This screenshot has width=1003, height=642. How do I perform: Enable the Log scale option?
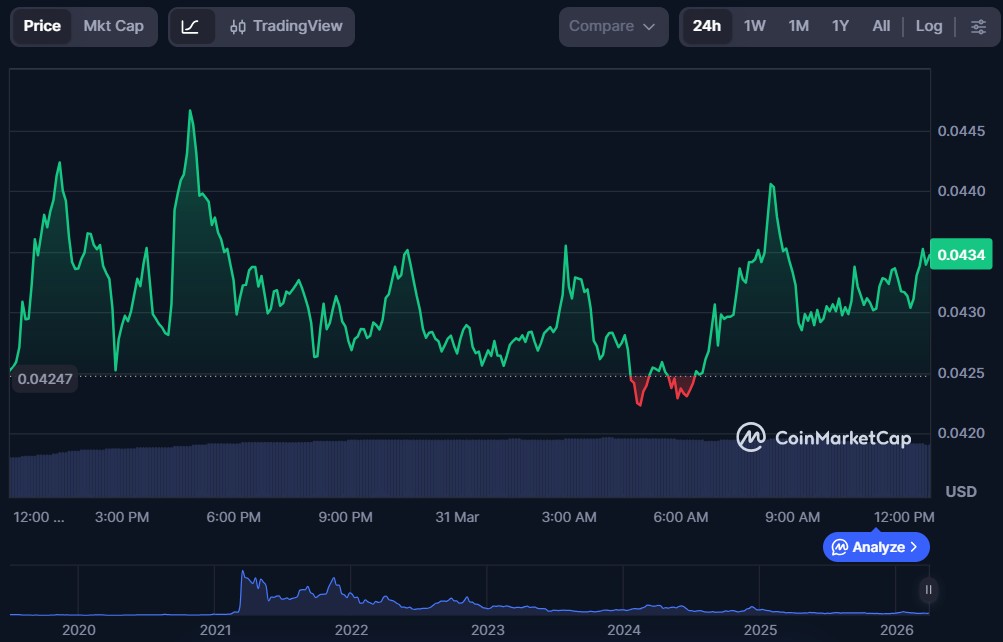tap(928, 26)
